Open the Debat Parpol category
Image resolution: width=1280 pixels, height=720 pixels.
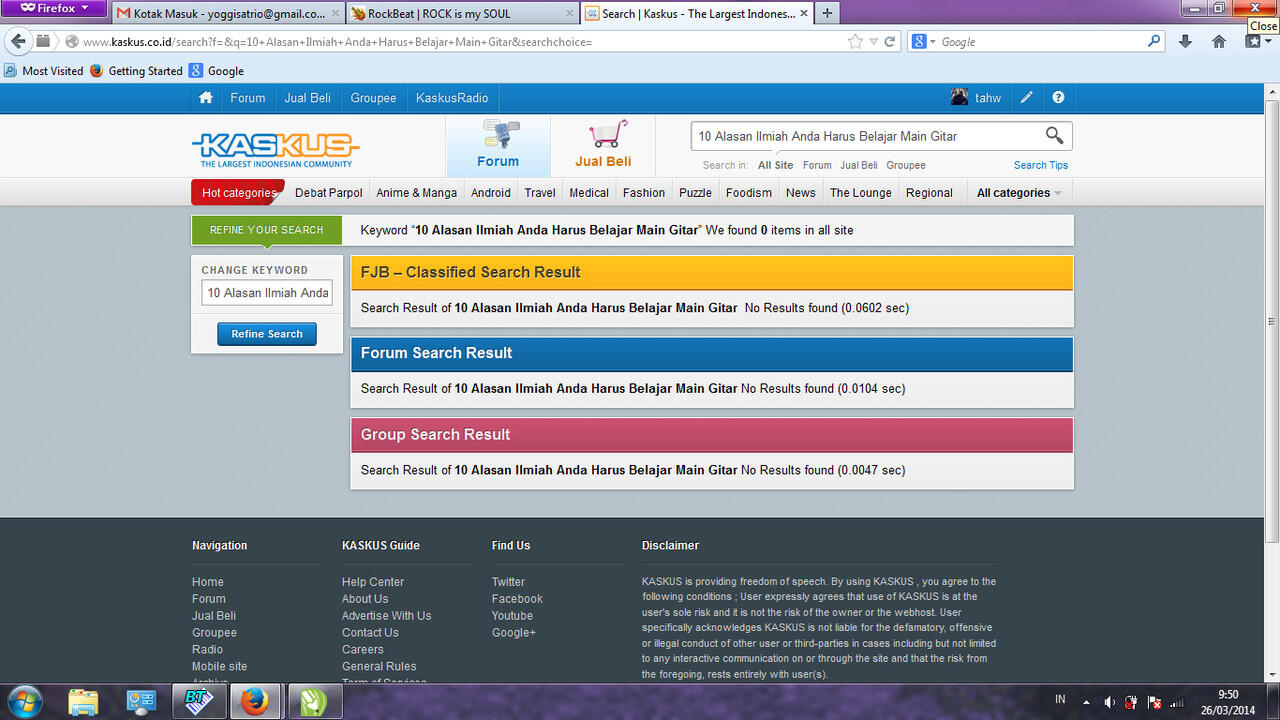pos(329,193)
